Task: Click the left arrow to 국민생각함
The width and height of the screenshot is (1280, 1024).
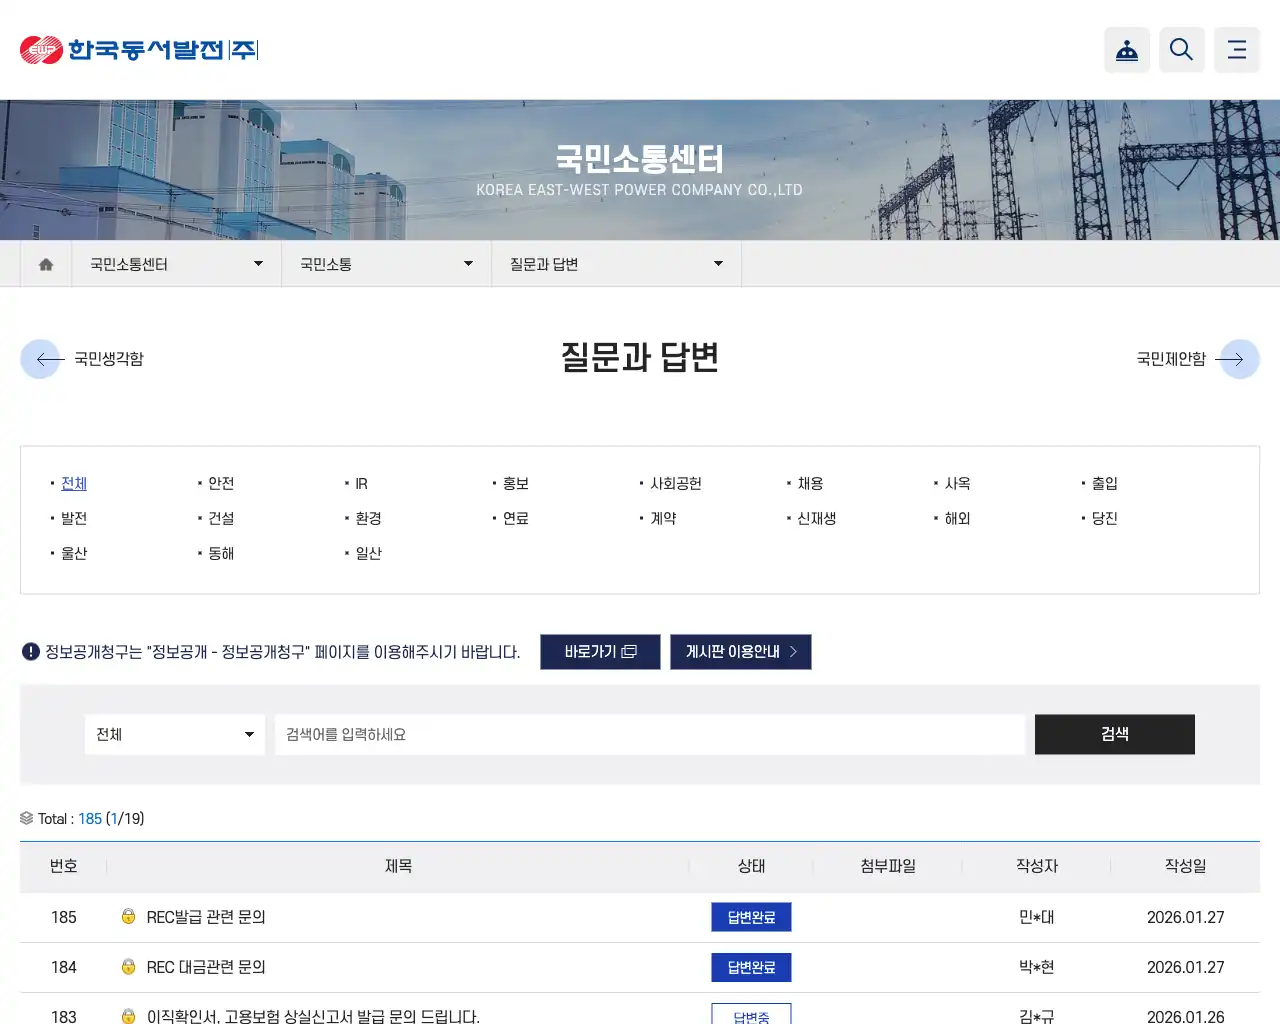Action: (x=41, y=359)
